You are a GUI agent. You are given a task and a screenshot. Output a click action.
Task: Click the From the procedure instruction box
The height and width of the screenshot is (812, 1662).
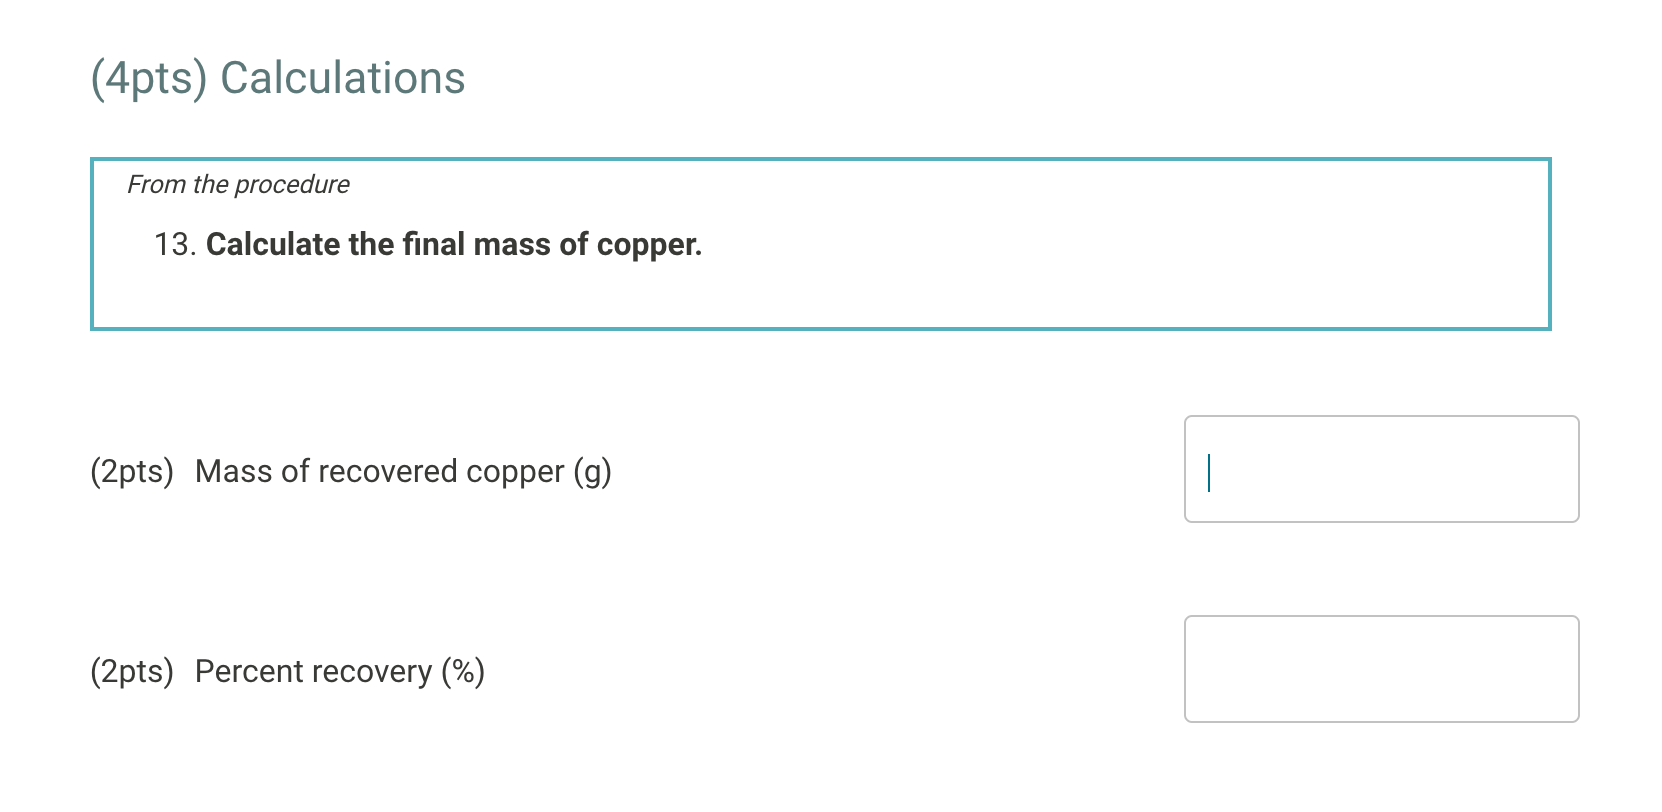[820, 242]
